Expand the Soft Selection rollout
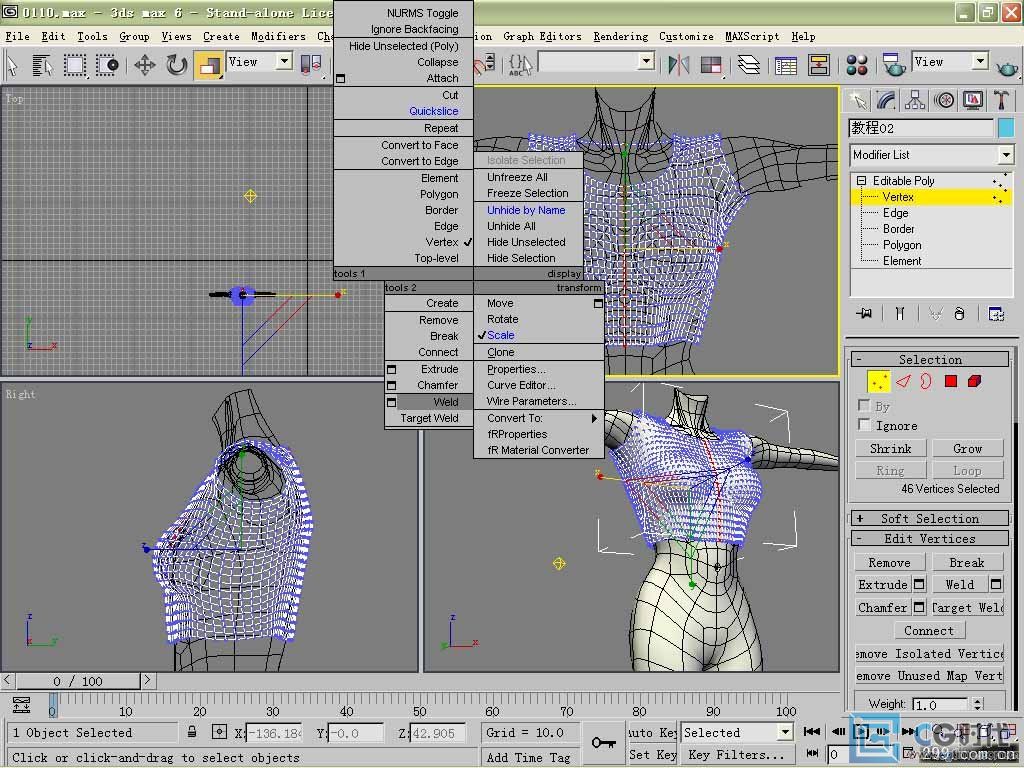The height and width of the screenshot is (768, 1024). tap(930, 519)
